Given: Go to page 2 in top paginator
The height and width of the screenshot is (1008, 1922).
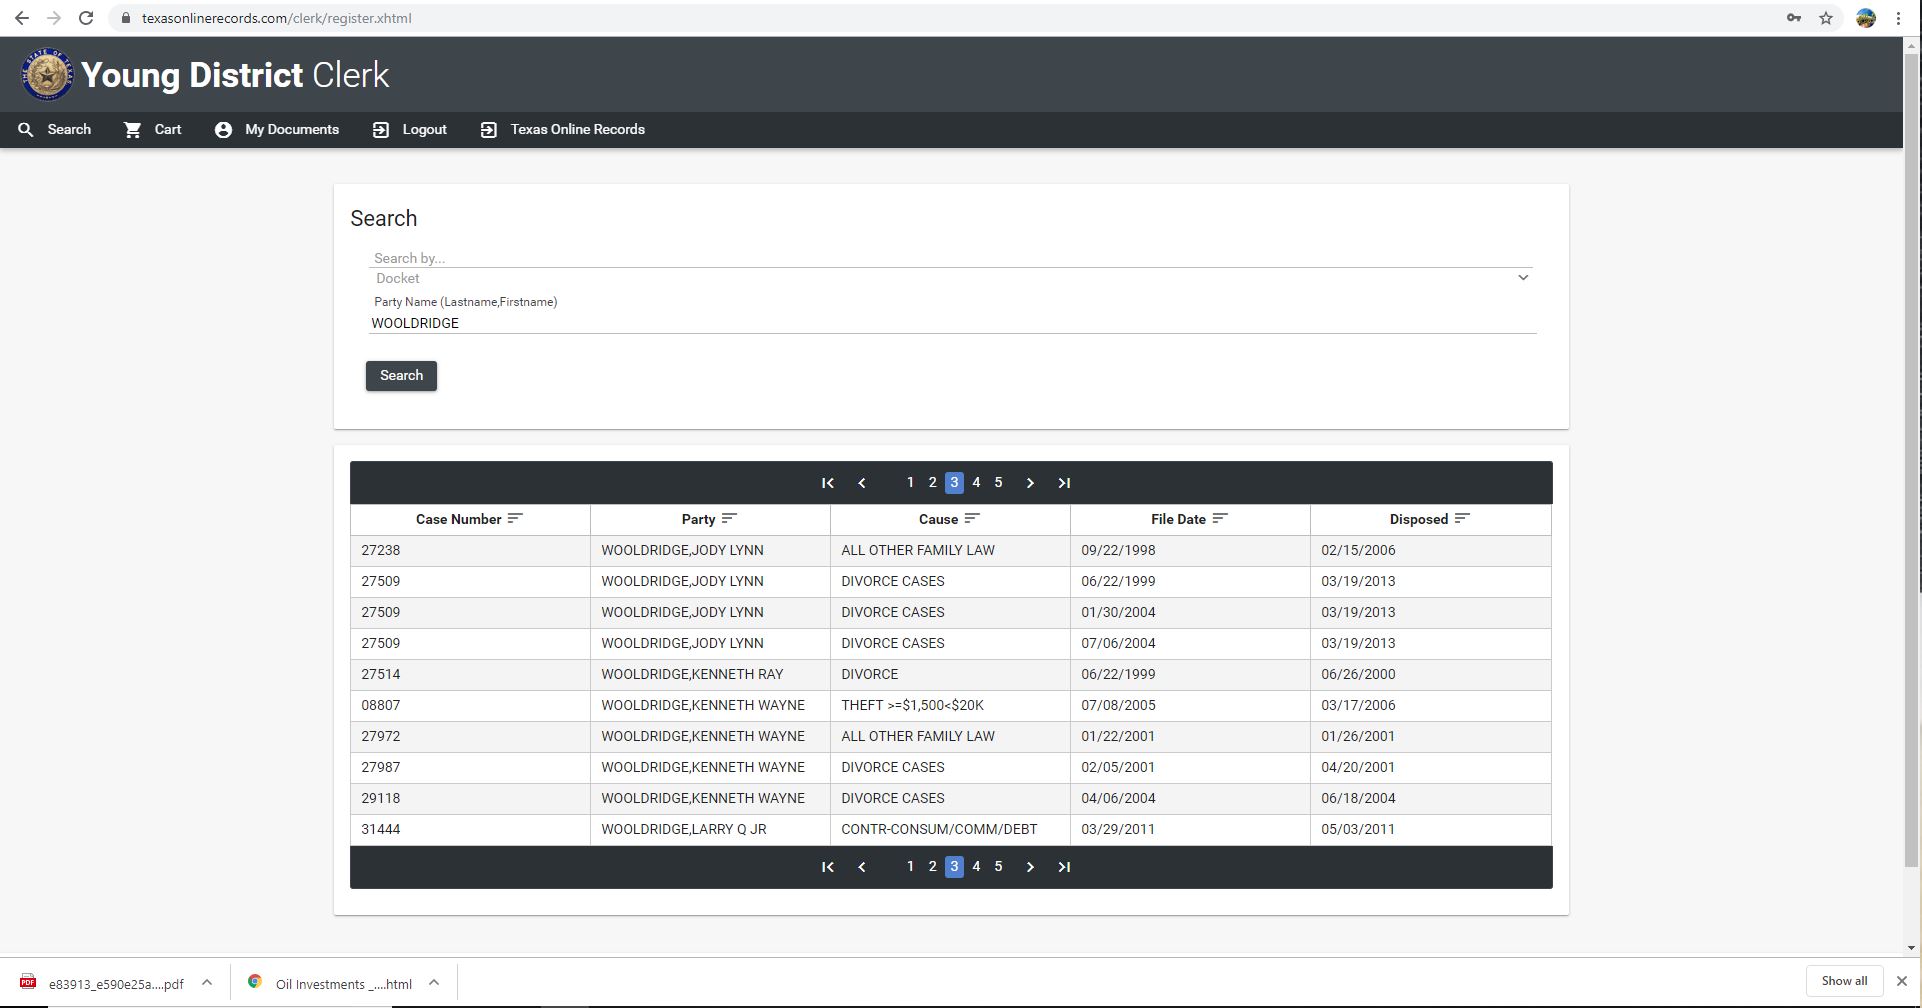Looking at the screenshot, I should 932,483.
